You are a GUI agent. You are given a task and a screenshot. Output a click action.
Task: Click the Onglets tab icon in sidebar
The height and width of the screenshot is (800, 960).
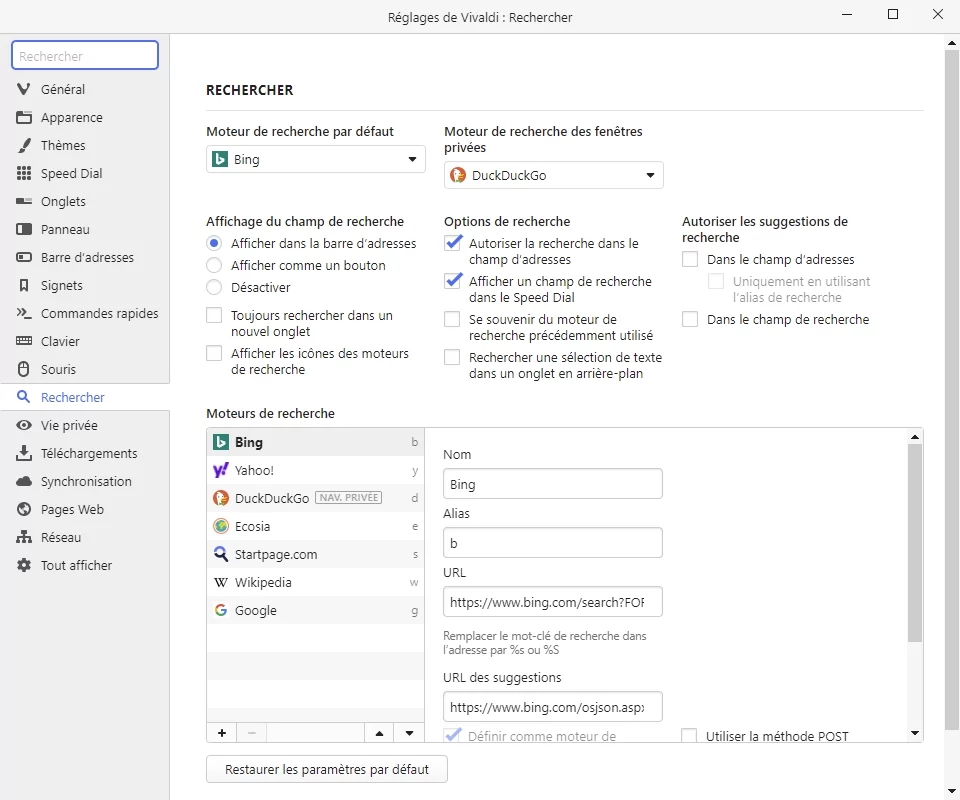[23, 201]
